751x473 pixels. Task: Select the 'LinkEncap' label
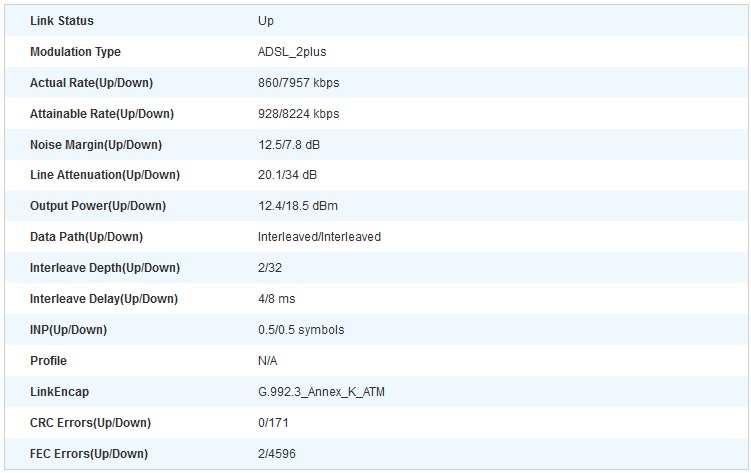click(59, 392)
